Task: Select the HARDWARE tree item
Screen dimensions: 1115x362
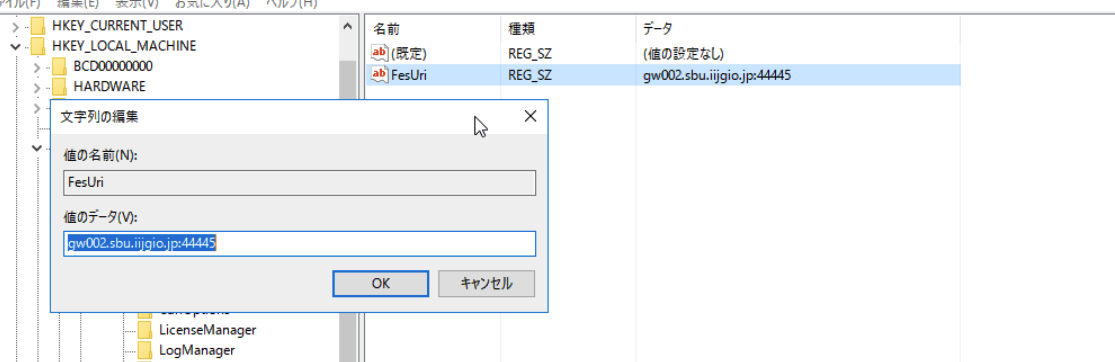Action: pyautogui.click(x=110, y=86)
